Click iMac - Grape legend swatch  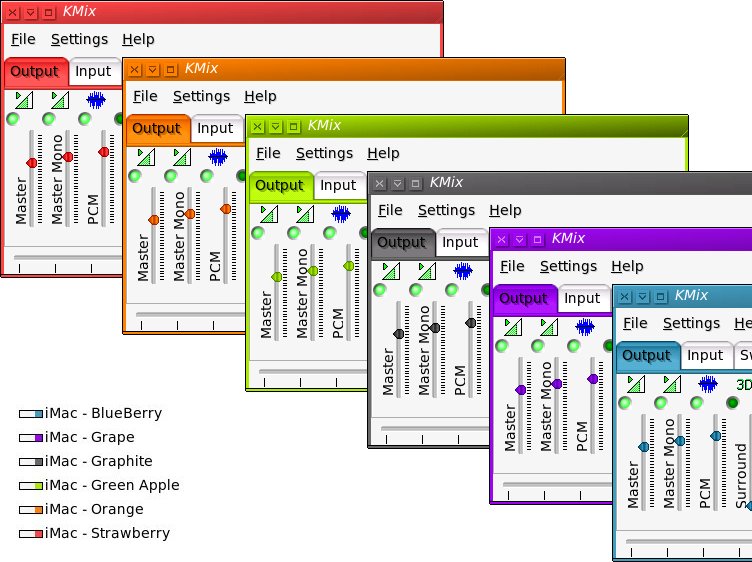31,437
